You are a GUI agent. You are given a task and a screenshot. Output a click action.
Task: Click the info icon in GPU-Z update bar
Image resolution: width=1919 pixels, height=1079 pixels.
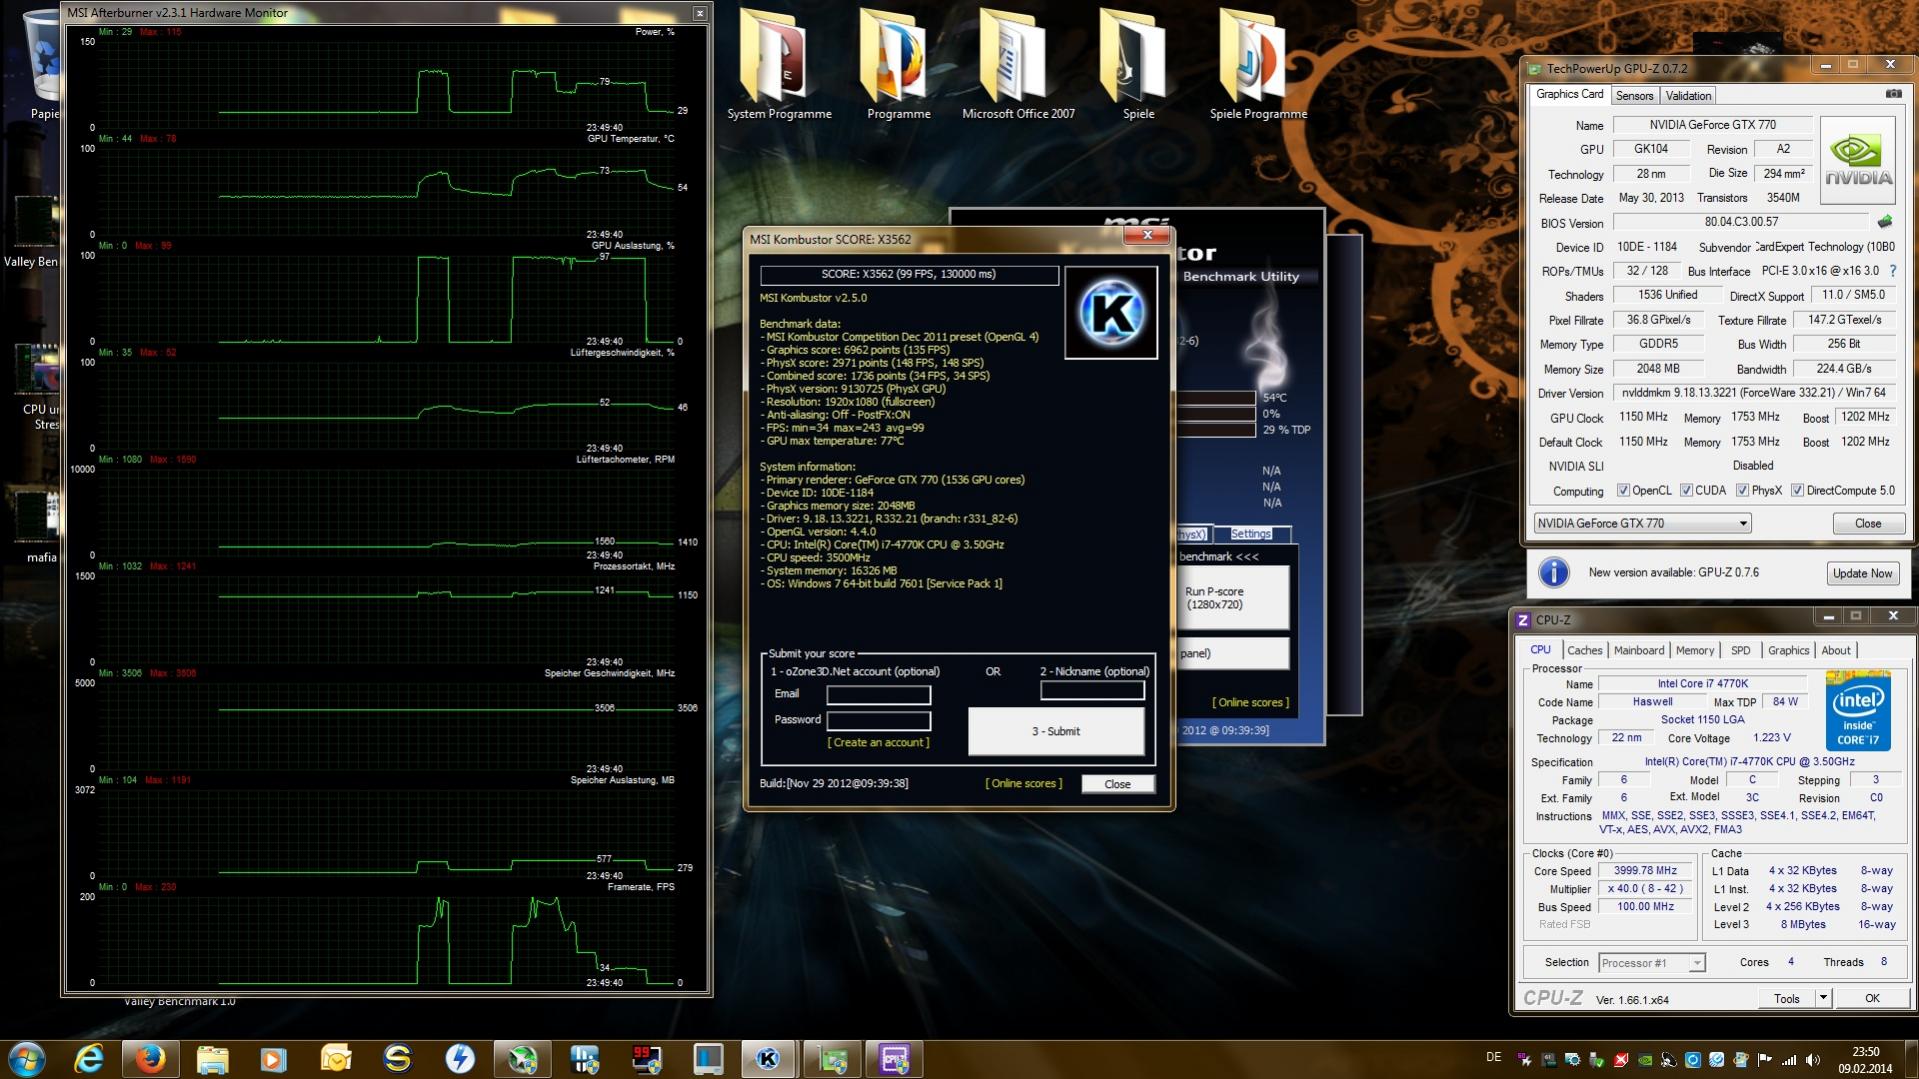[x=1553, y=572]
